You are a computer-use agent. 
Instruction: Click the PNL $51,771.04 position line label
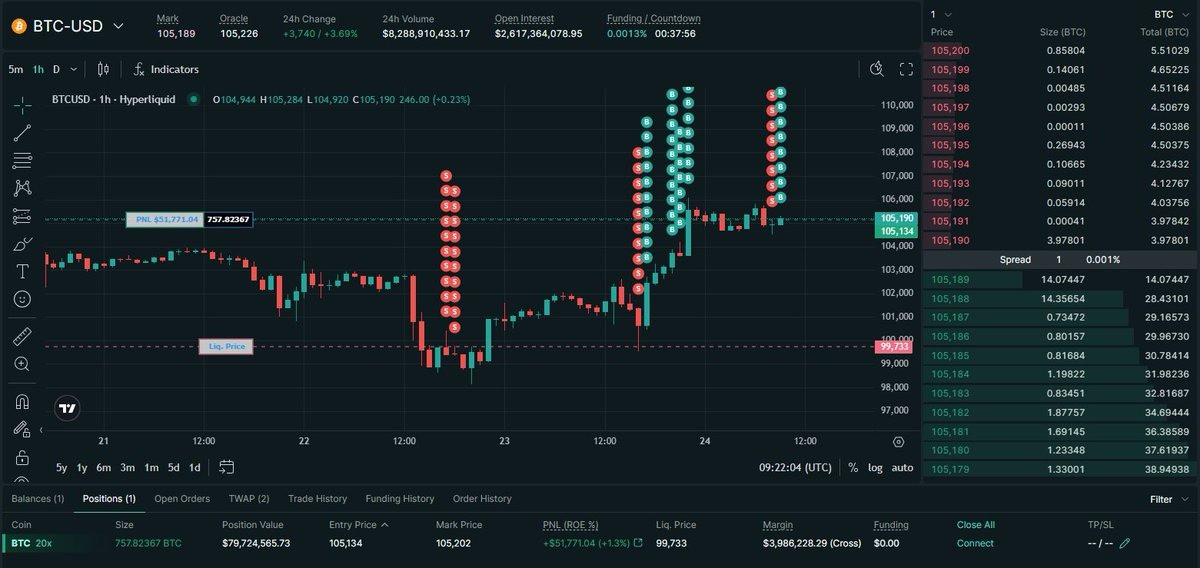(x=164, y=219)
